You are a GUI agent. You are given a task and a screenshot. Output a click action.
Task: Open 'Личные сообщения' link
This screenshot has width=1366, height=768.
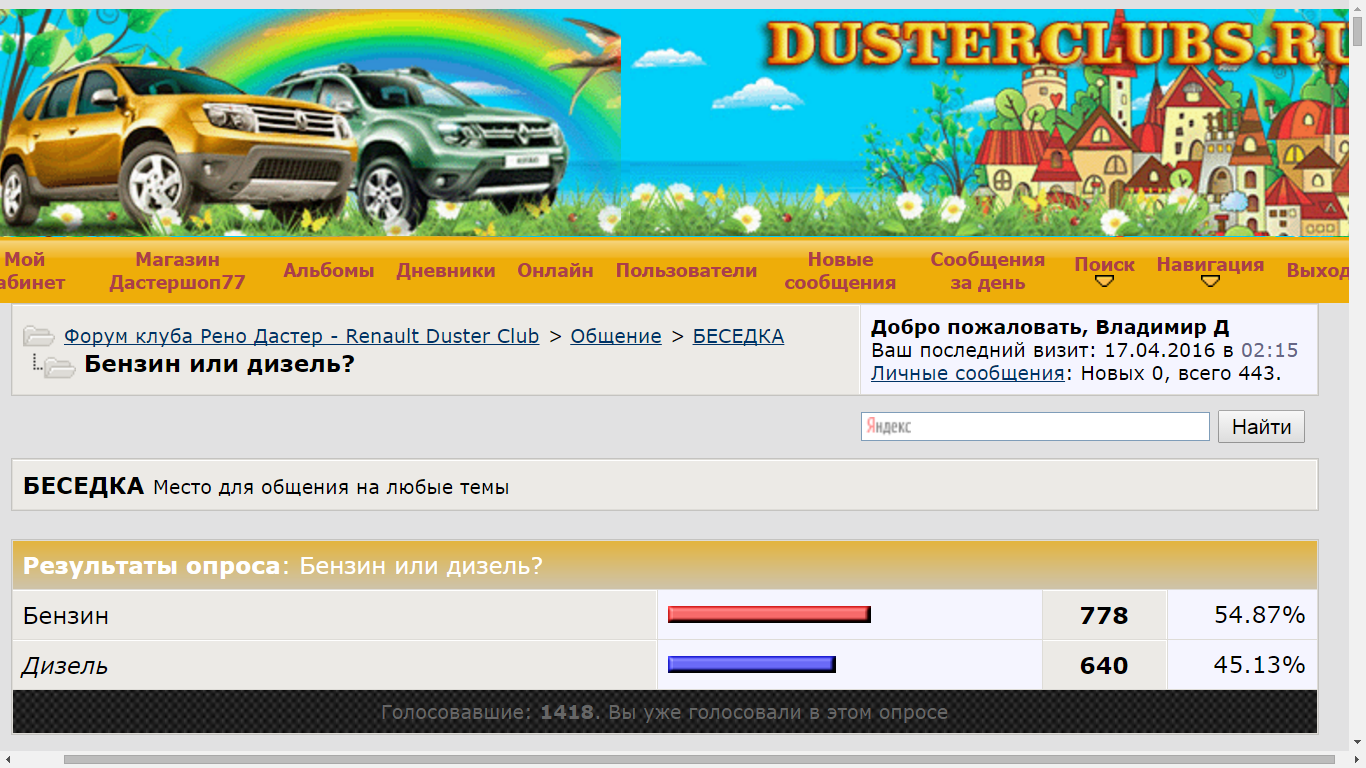click(967, 373)
